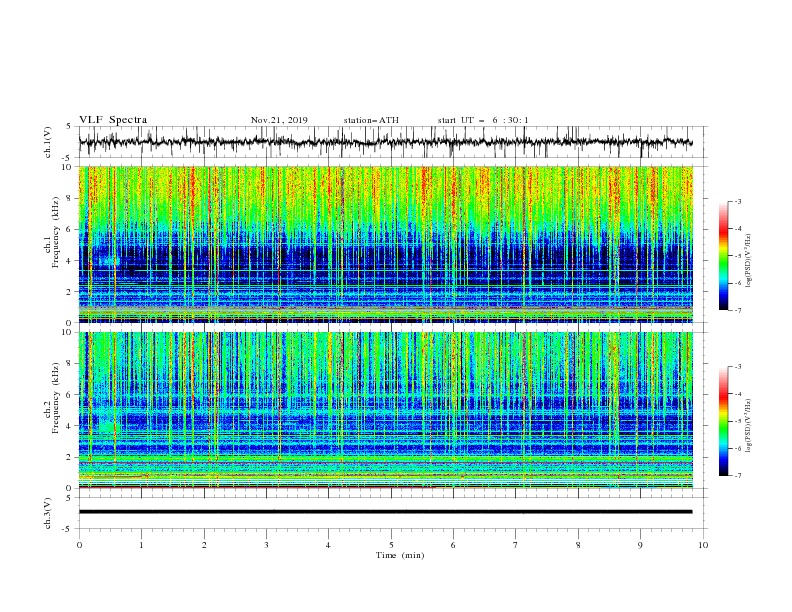This screenshot has width=792, height=612.
Task: Click the "start UT = 6 :30: 1" text
Action: [483, 120]
